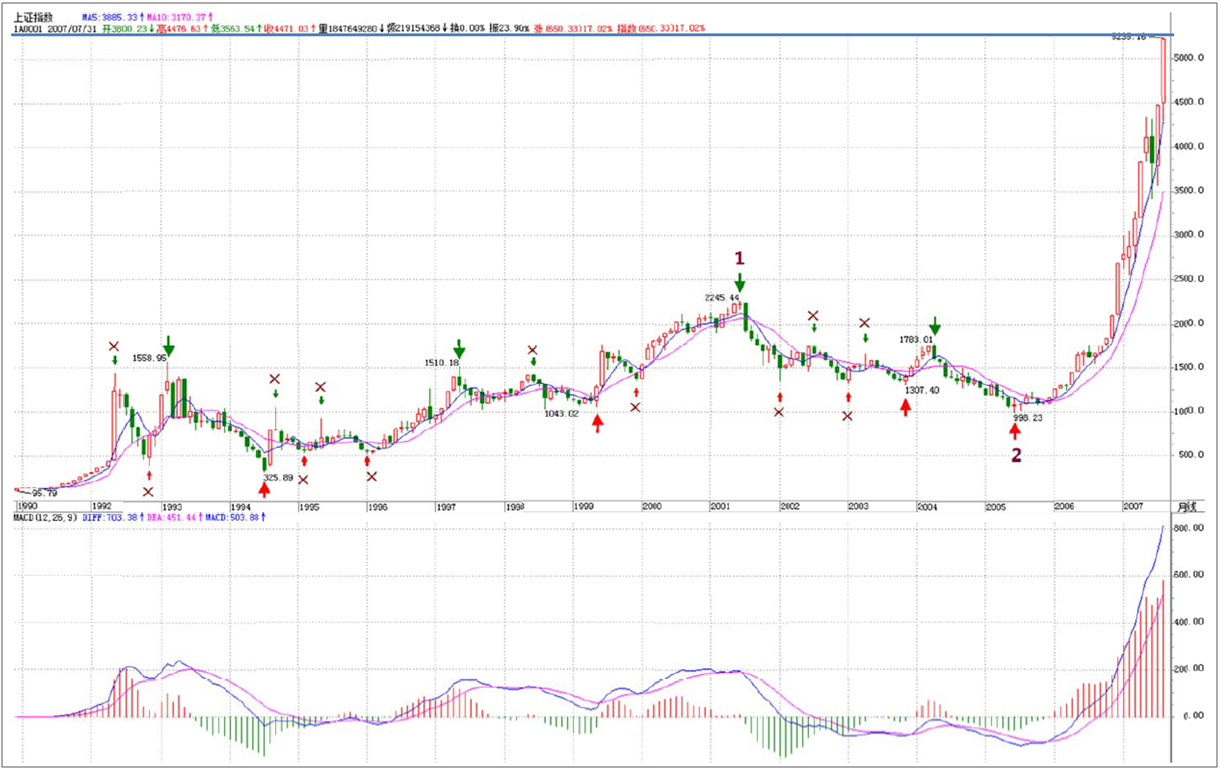This screenshot has height=770, width=1220.
Task: Click the 95.79 low price label
Action: (x=42, y=494)
